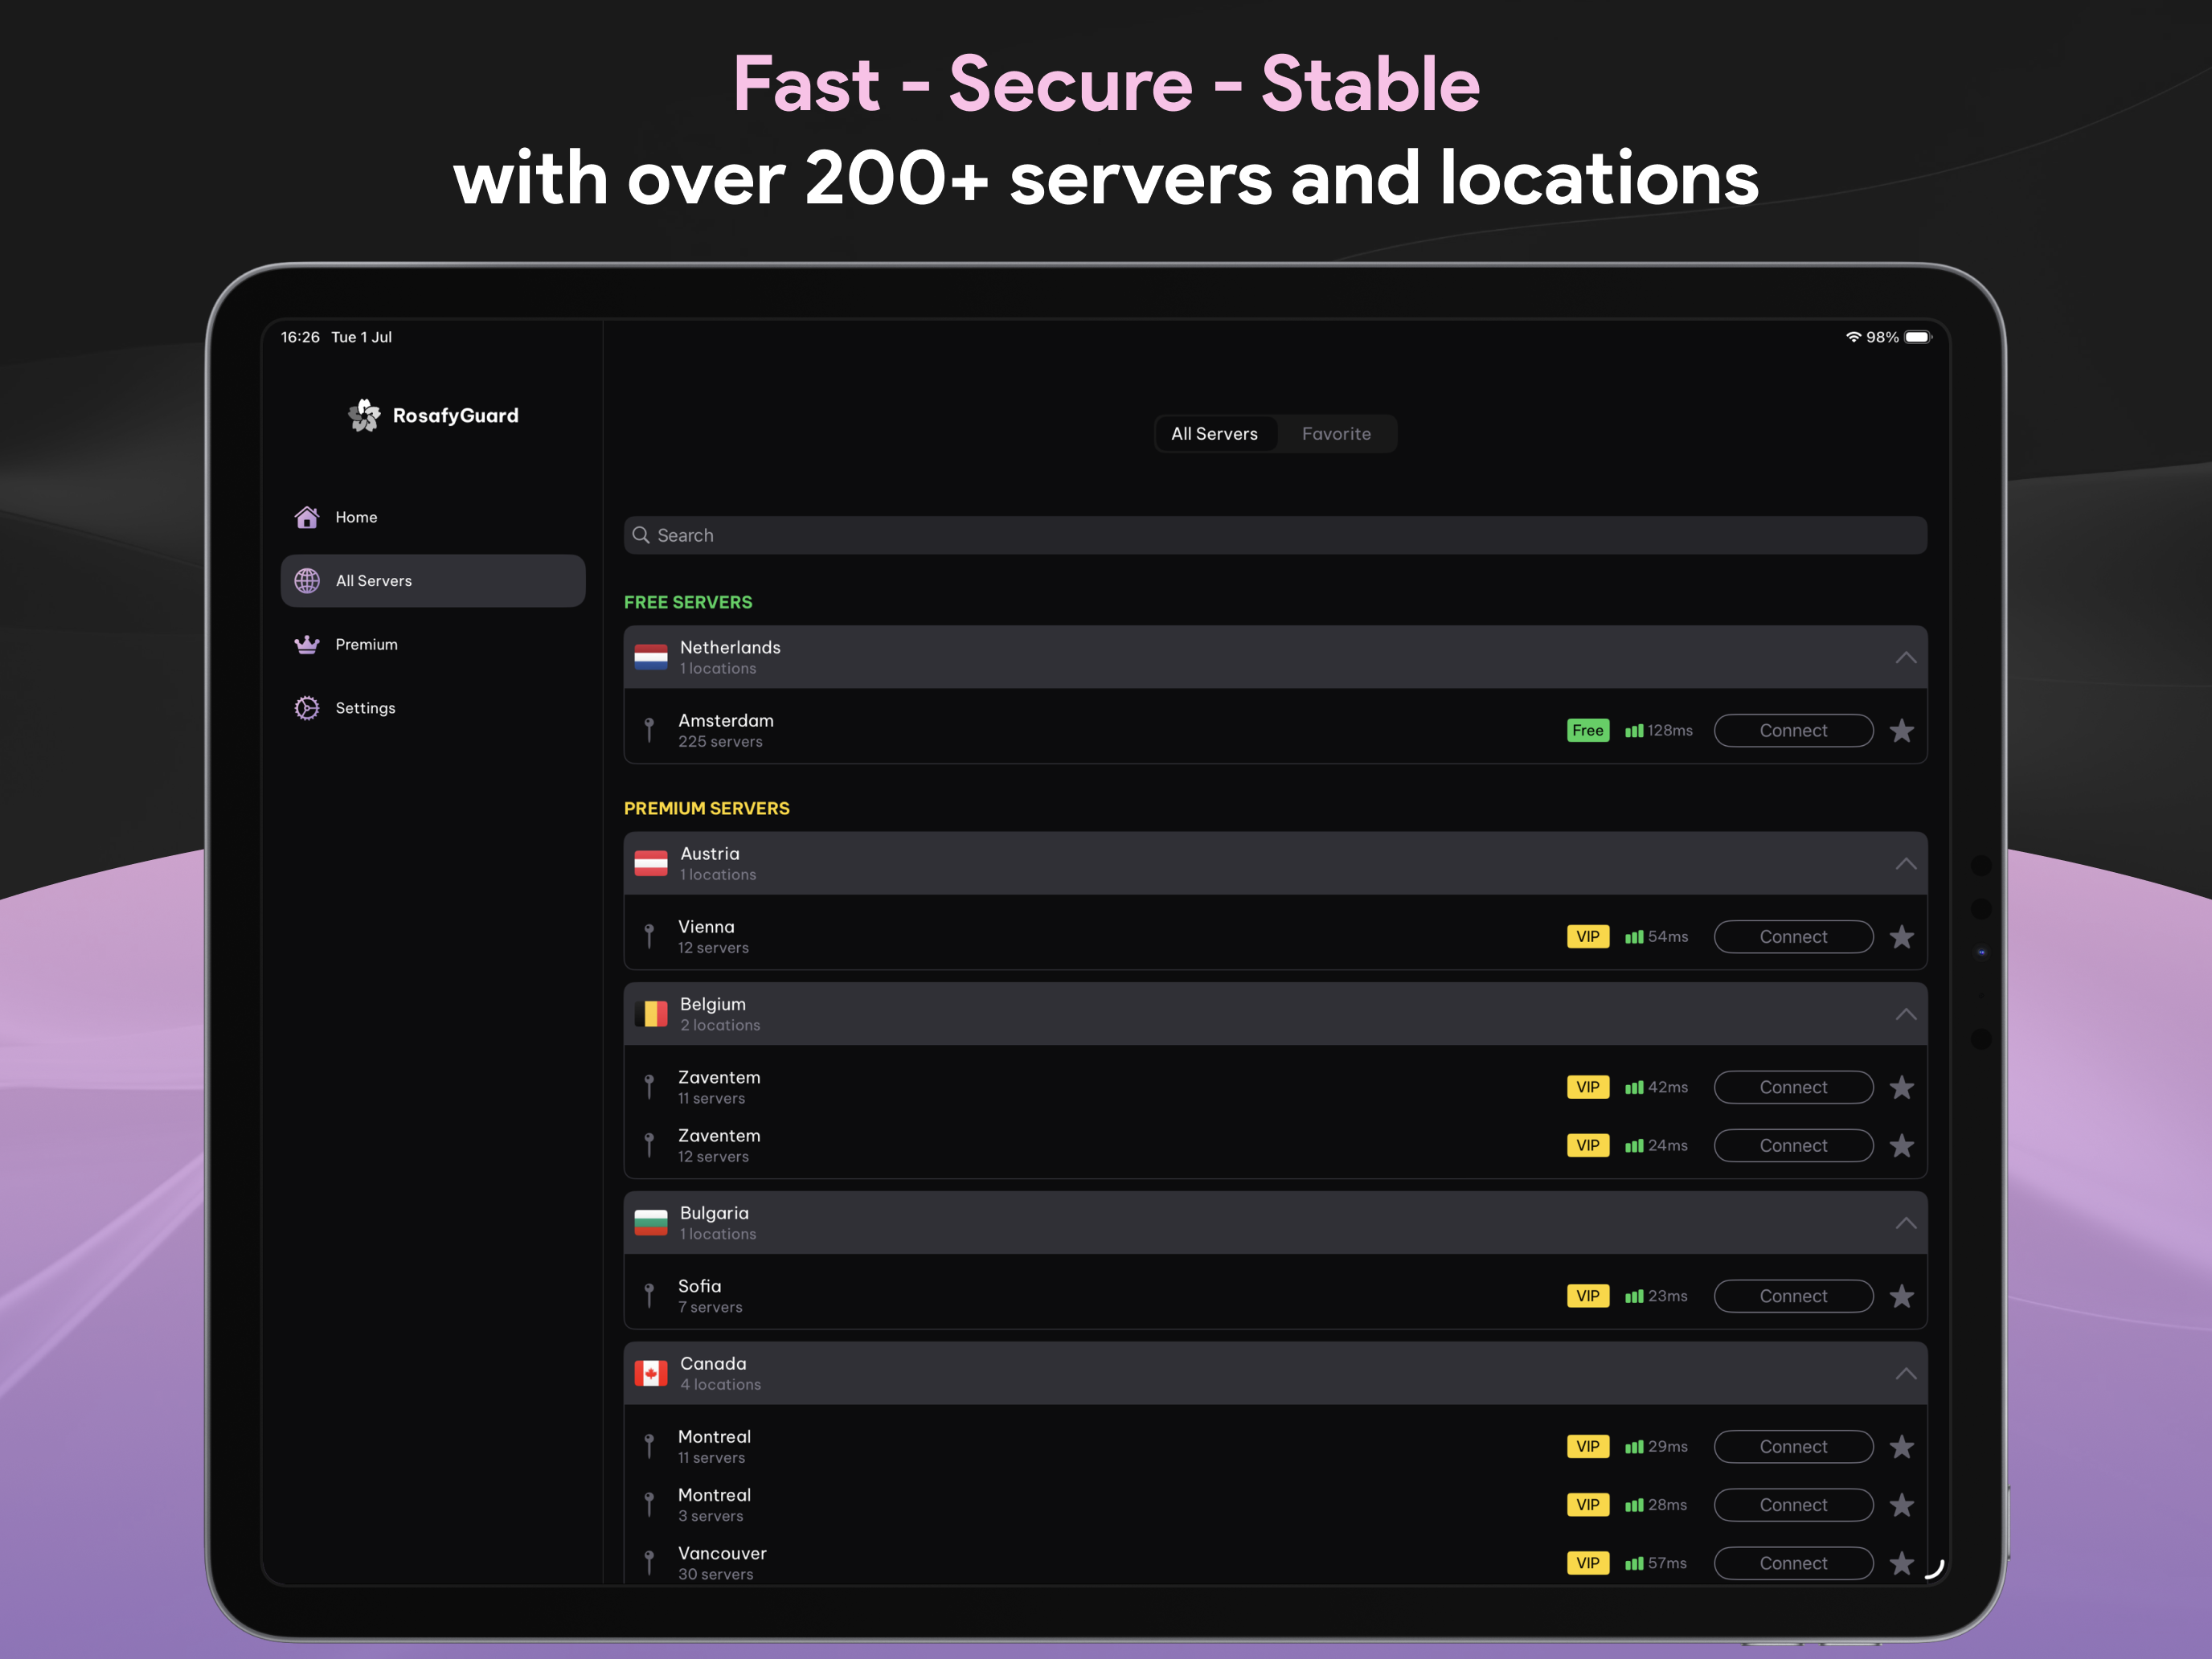Click Amsterdam's signal strength bars
The image size is (2212, 1659).
click(x=1634, y=731)
